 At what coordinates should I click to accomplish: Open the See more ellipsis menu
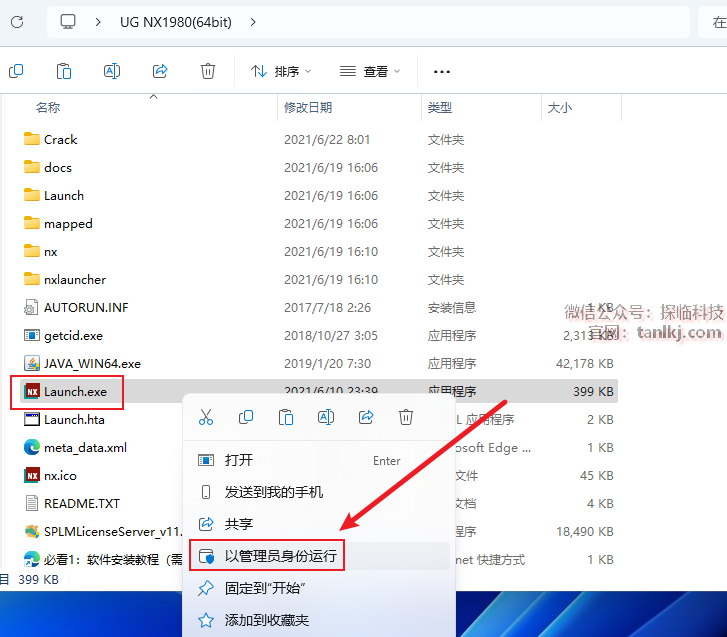441,71
